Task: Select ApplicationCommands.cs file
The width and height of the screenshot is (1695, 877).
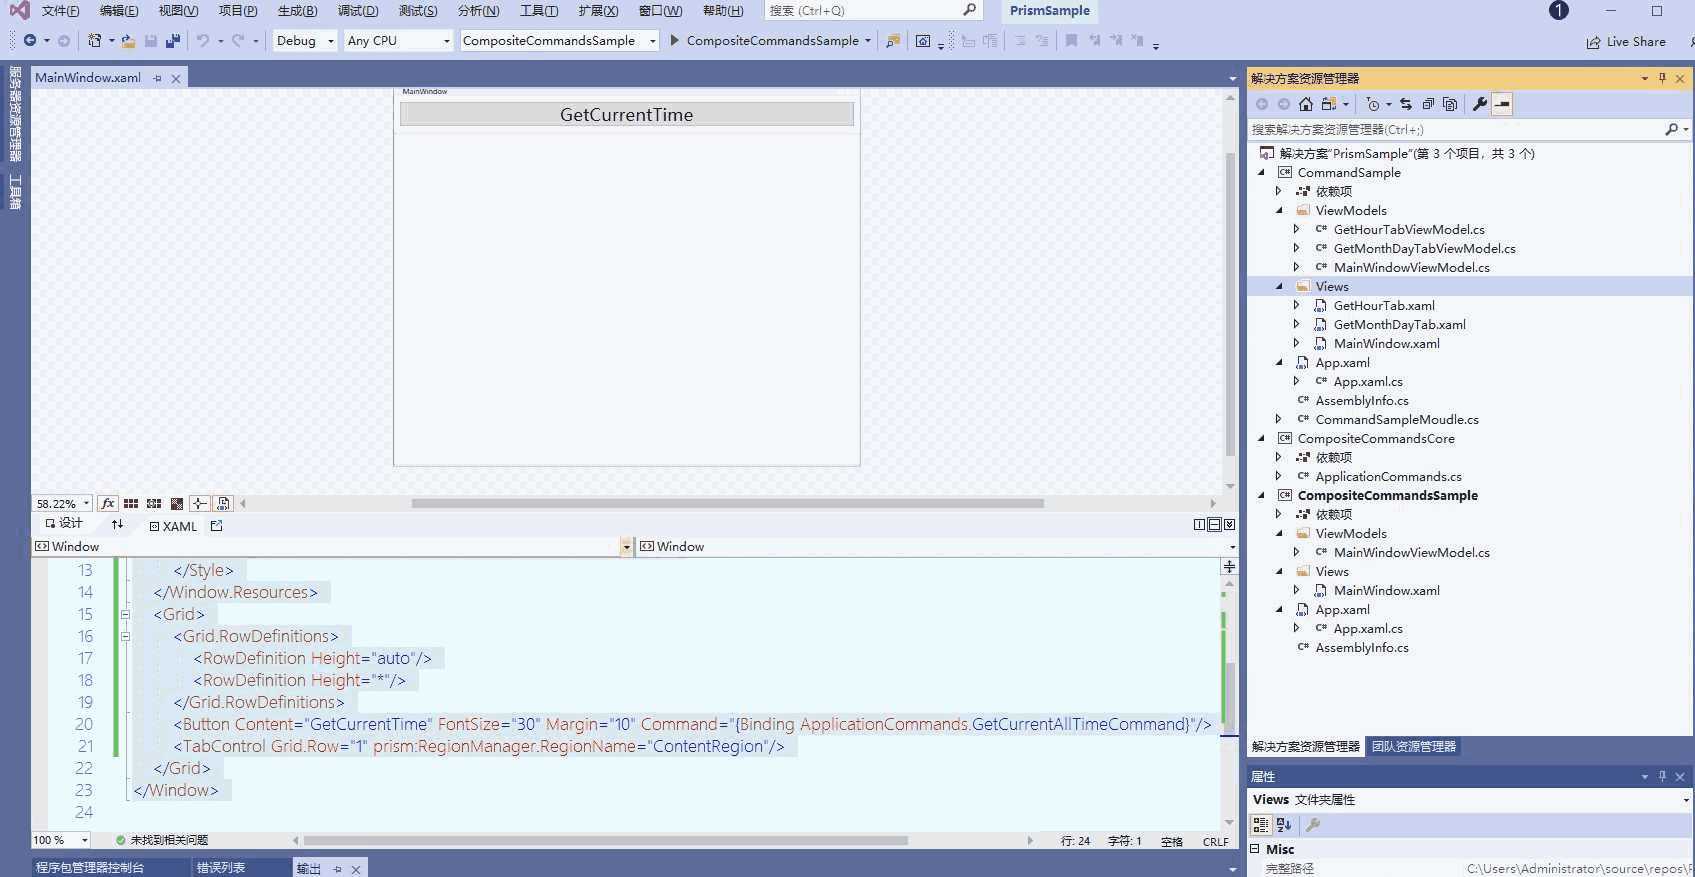Action: tap(1388, 476)
